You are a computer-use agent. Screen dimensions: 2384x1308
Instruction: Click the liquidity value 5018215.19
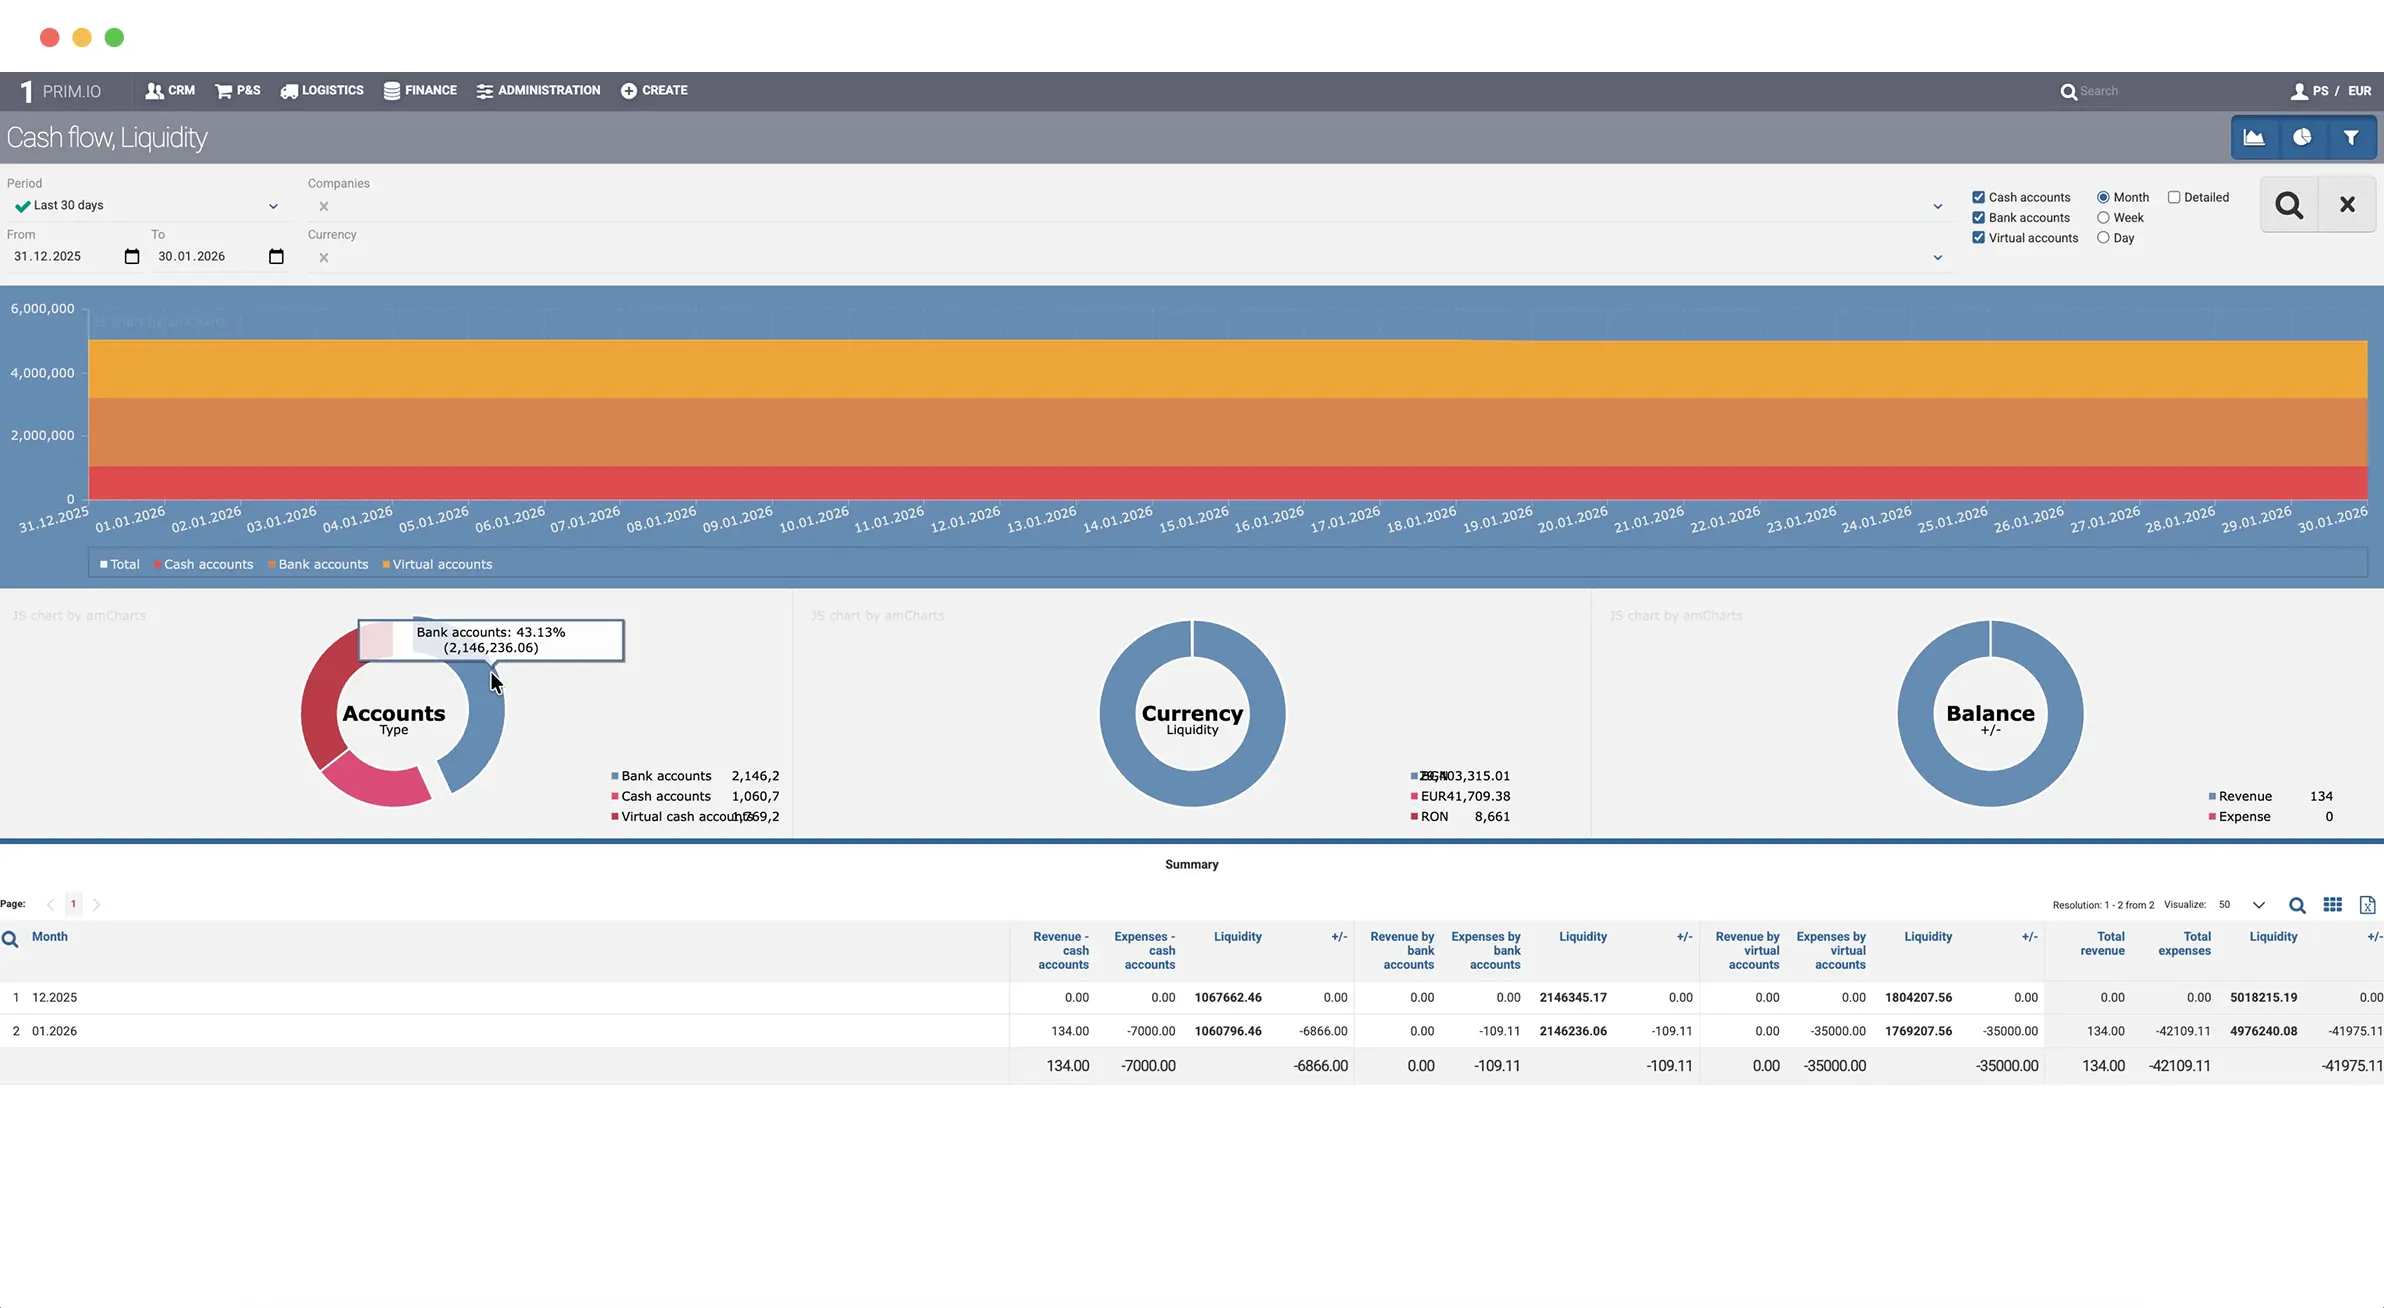(2263, 998)
